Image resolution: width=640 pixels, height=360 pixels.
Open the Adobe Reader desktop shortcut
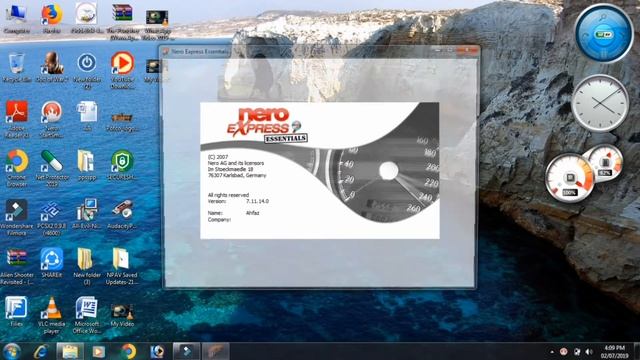pos(16,119)
